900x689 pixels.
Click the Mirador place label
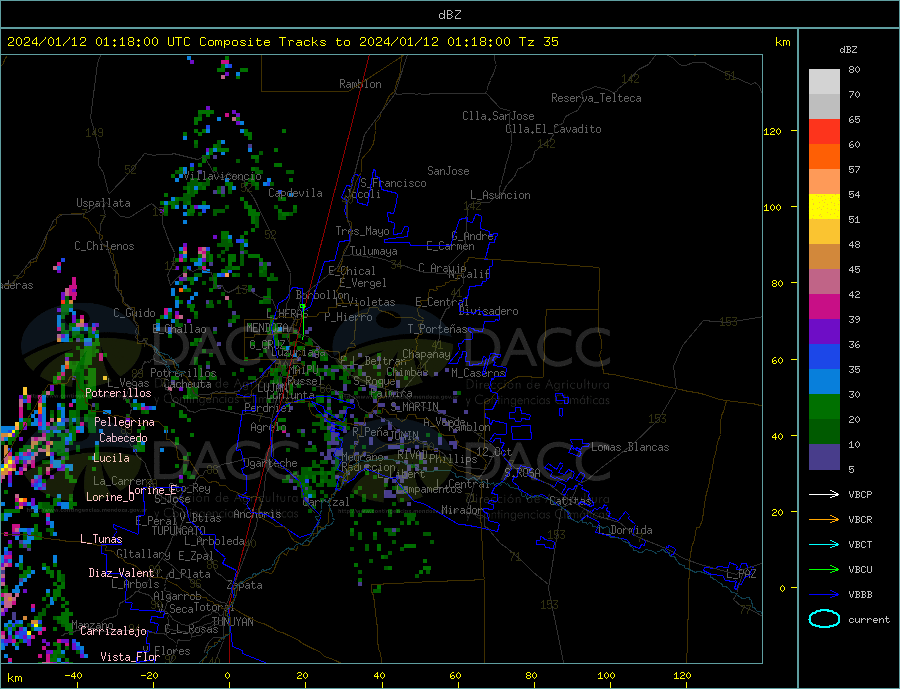[463, 510]
